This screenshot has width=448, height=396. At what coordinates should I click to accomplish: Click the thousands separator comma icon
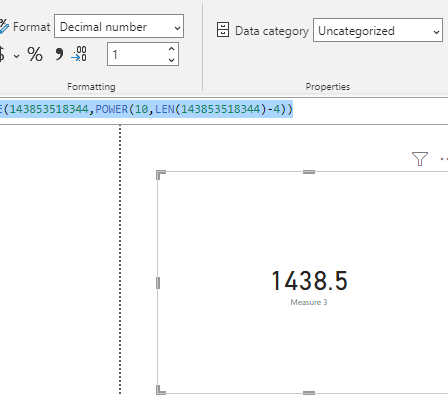point(59,54)
